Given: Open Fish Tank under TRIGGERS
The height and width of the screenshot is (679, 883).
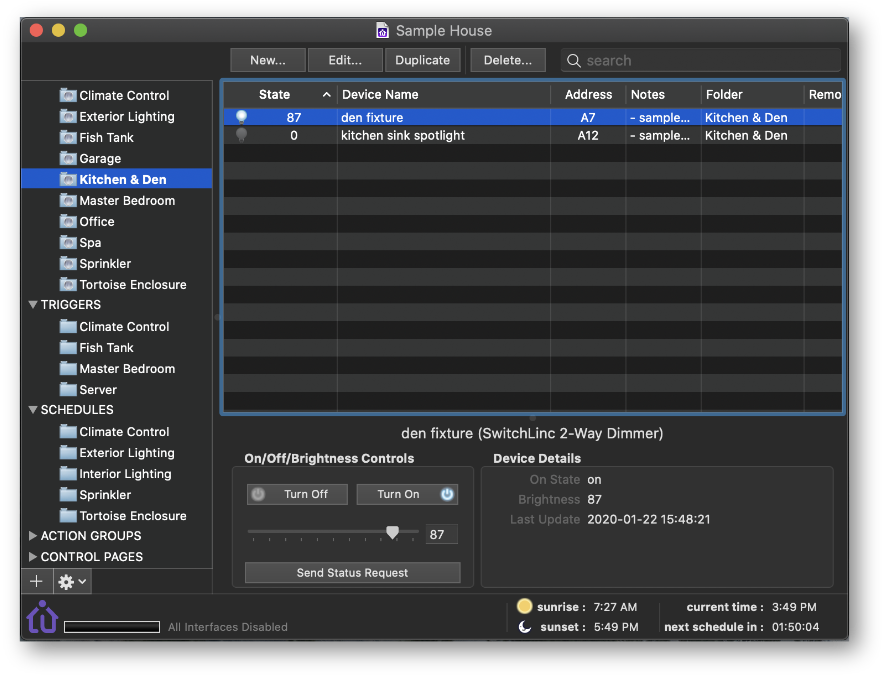Looking at the screenshot, I should pyautogui.click(x=106, y=347).
